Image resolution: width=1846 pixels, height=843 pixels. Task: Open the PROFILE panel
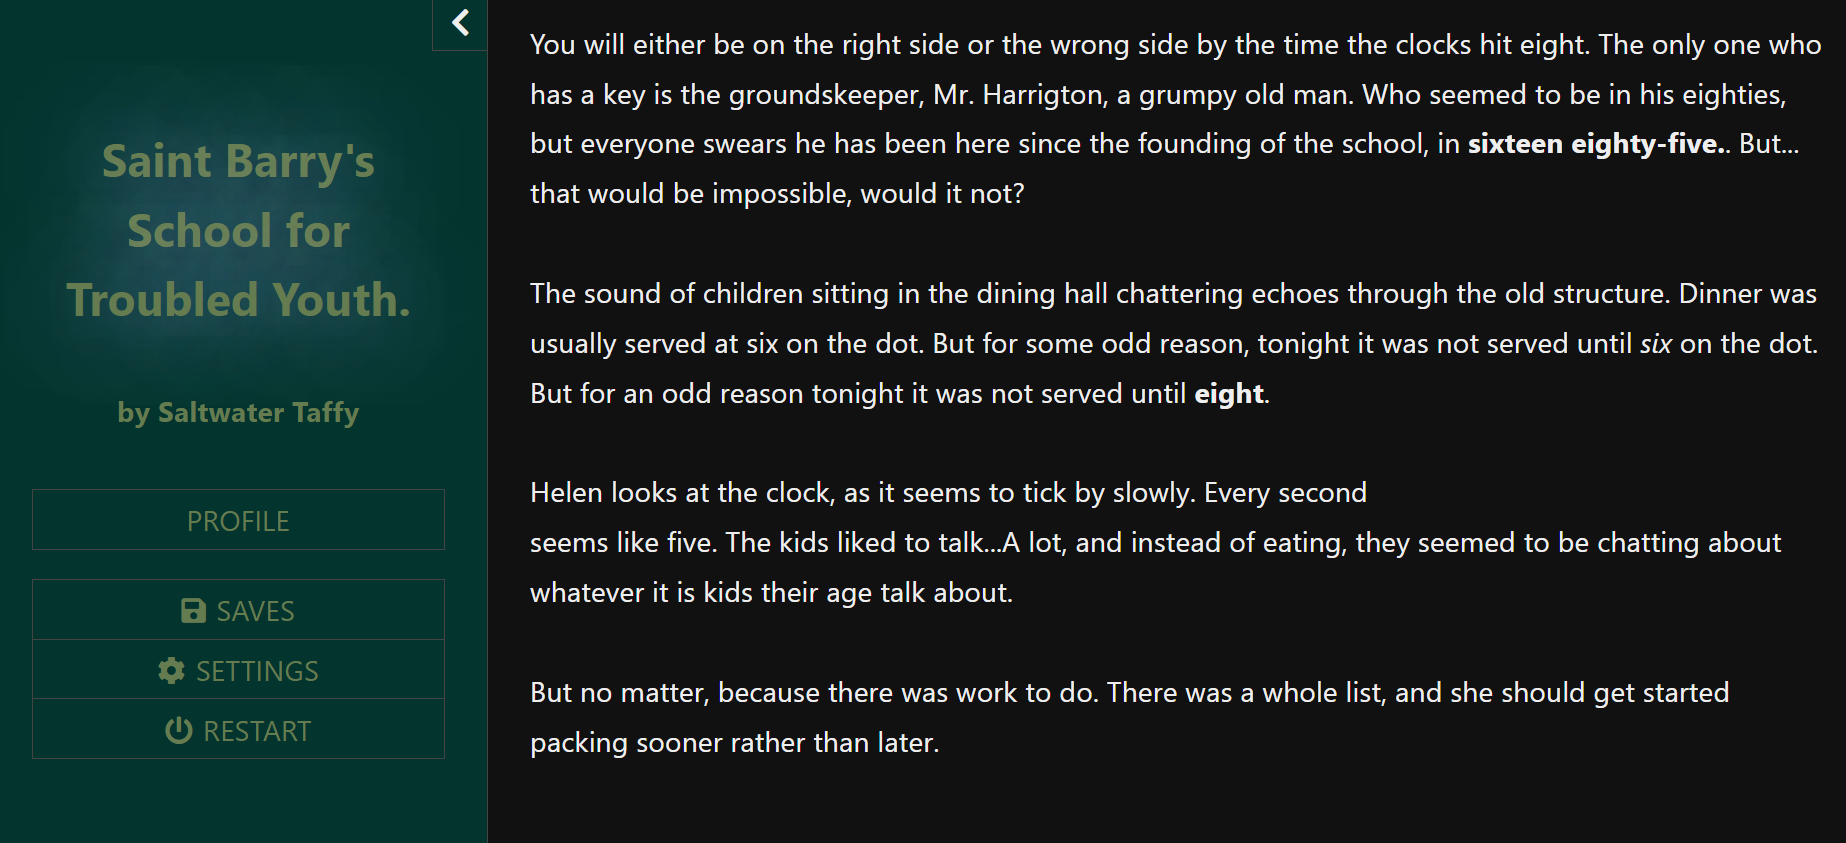[x=238, y=520]
